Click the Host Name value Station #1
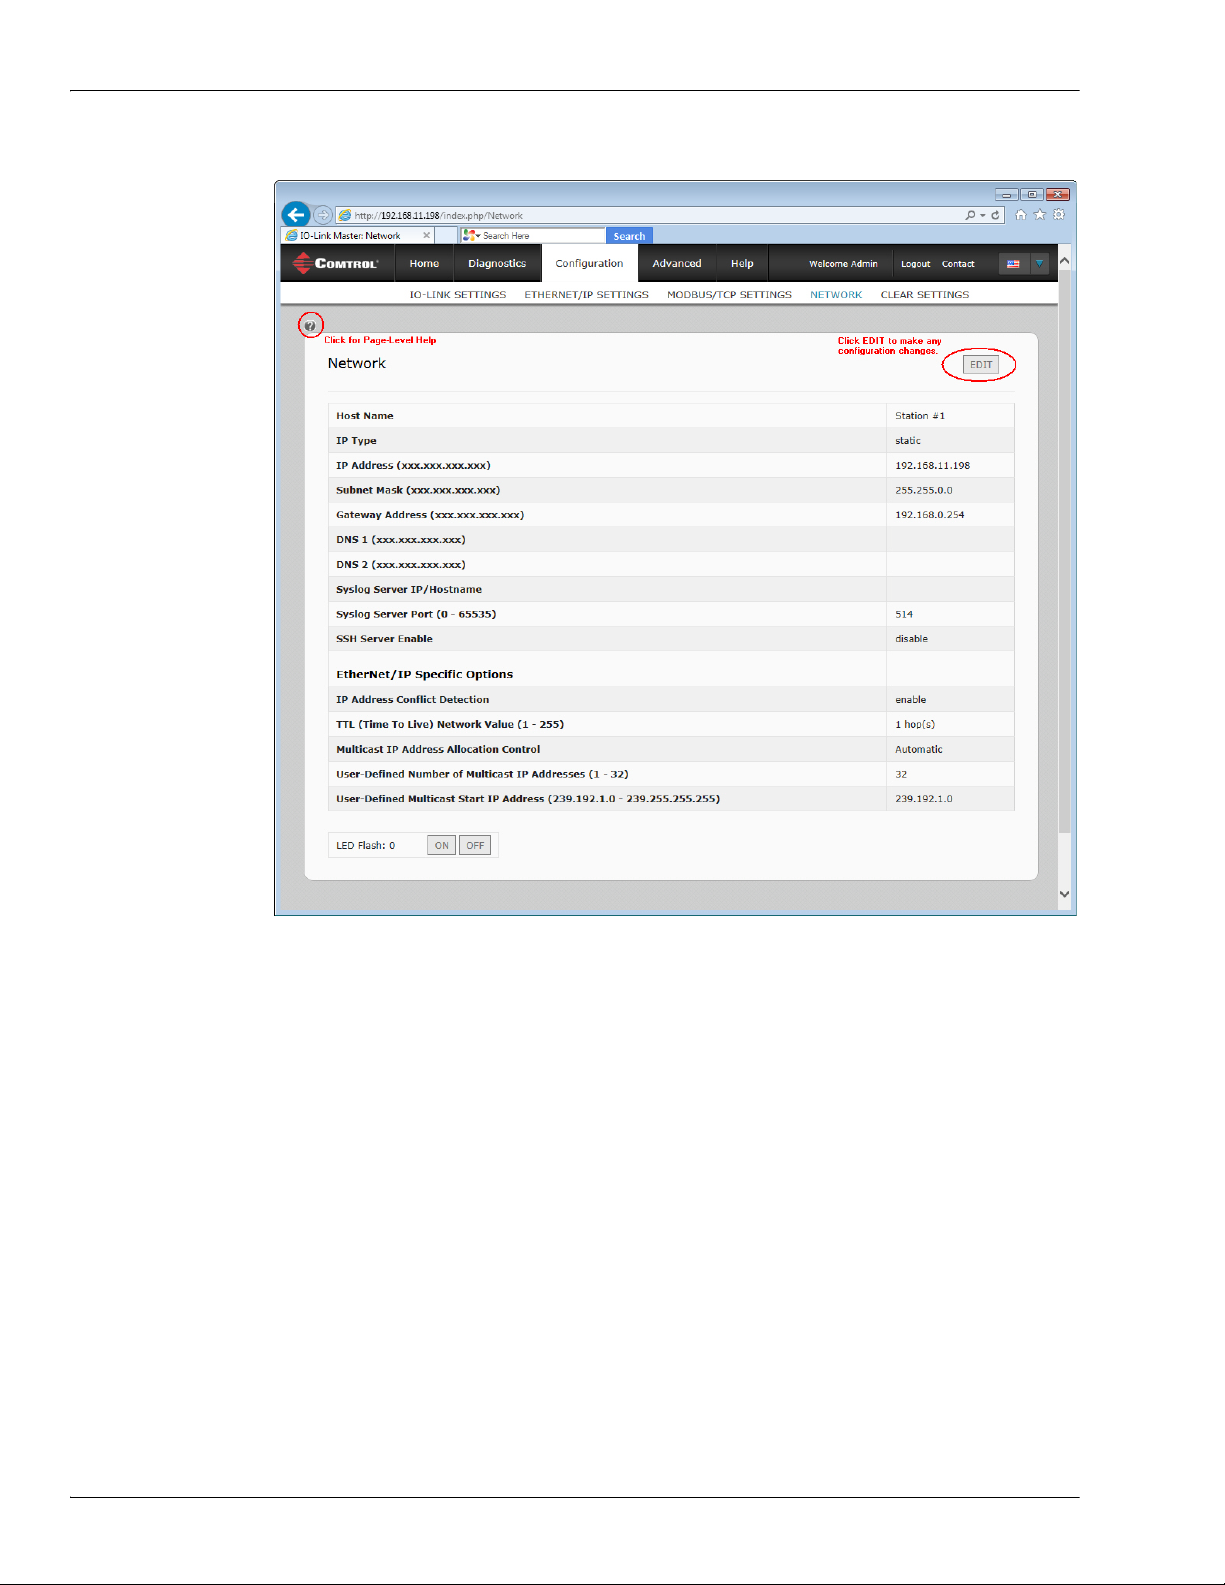The image size is (1225, 1585). pos(920,416)
